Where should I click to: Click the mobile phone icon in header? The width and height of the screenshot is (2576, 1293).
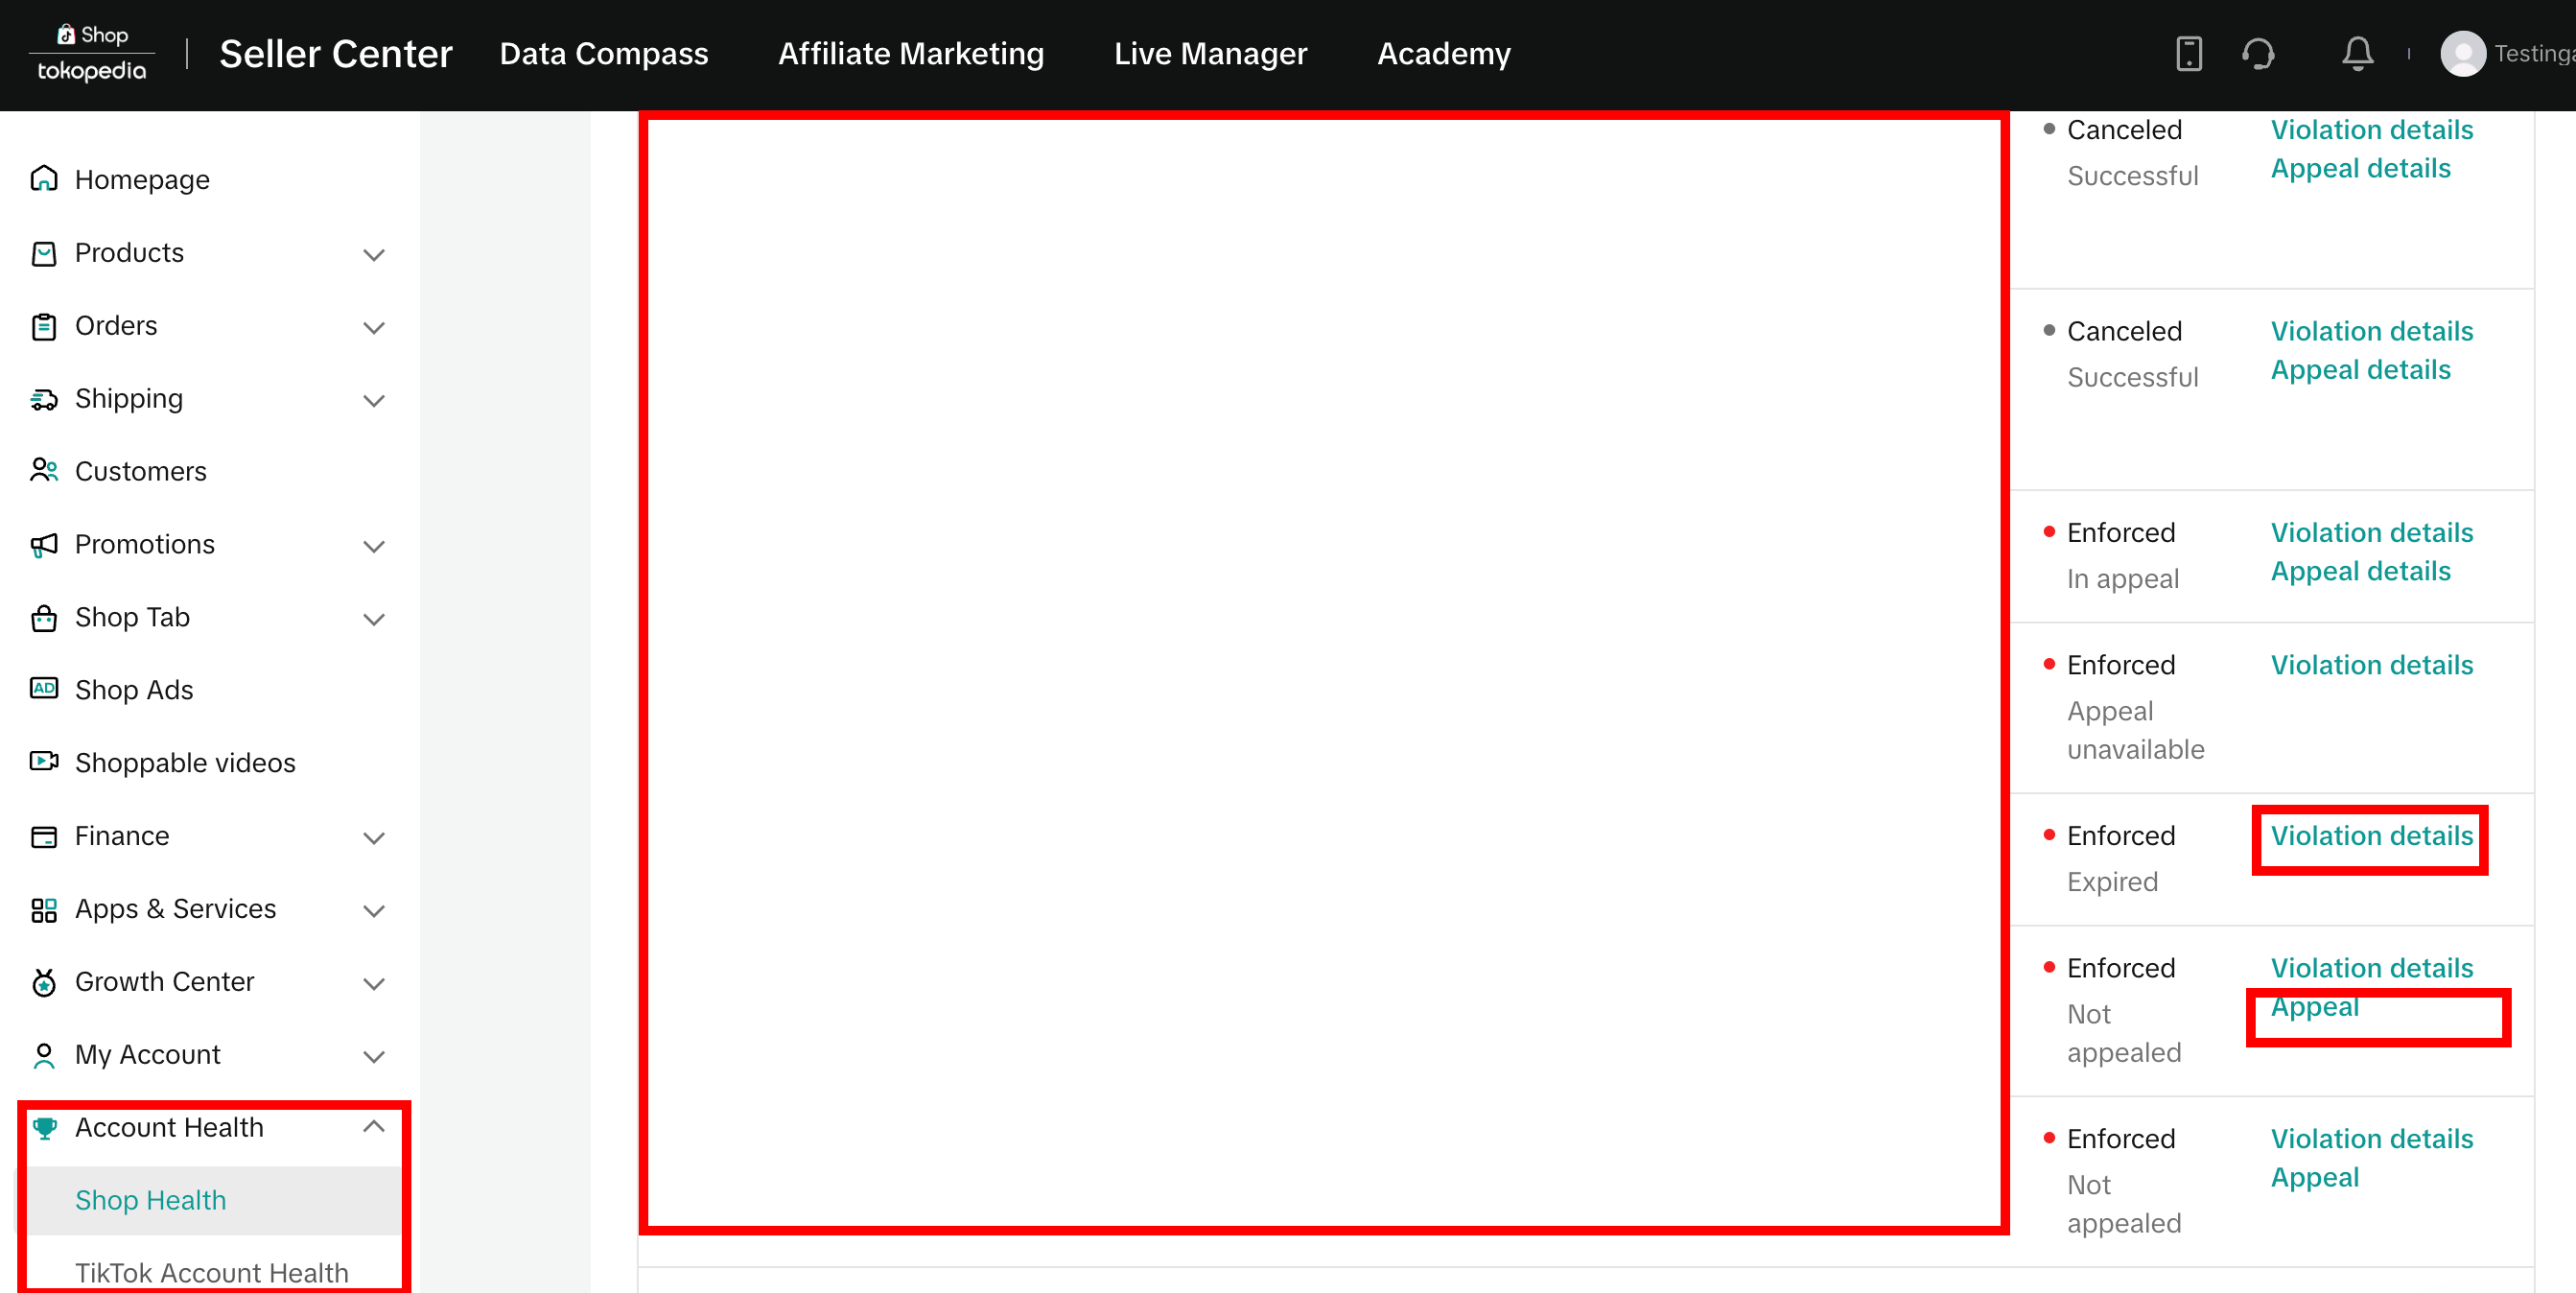[2188, 53]
